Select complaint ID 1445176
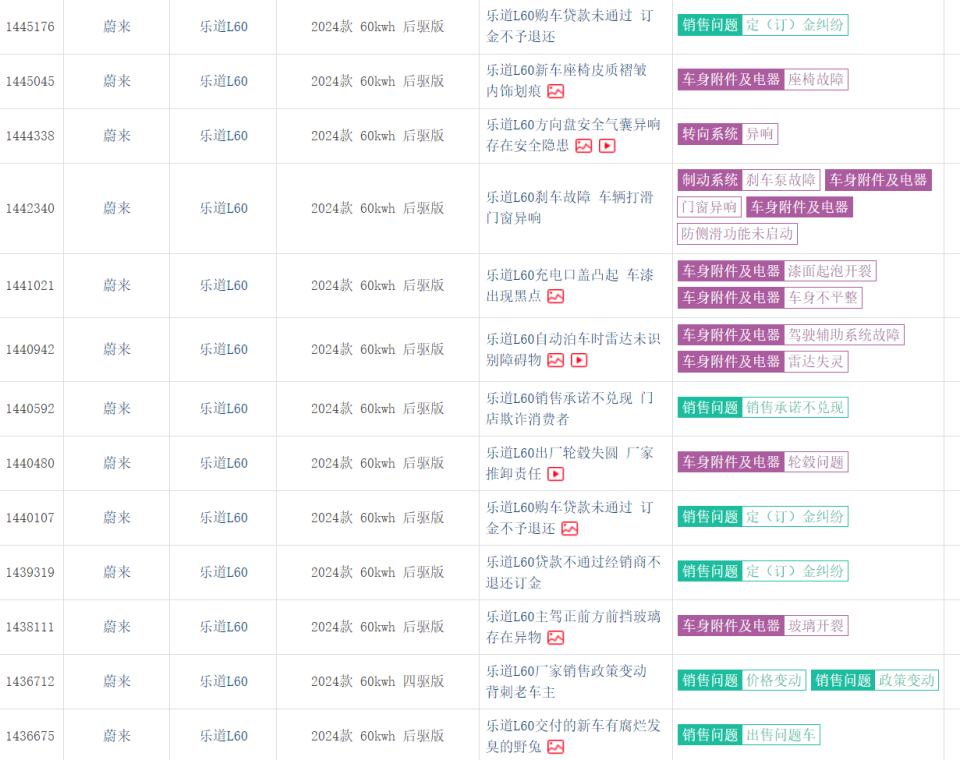 click(30, 27)
